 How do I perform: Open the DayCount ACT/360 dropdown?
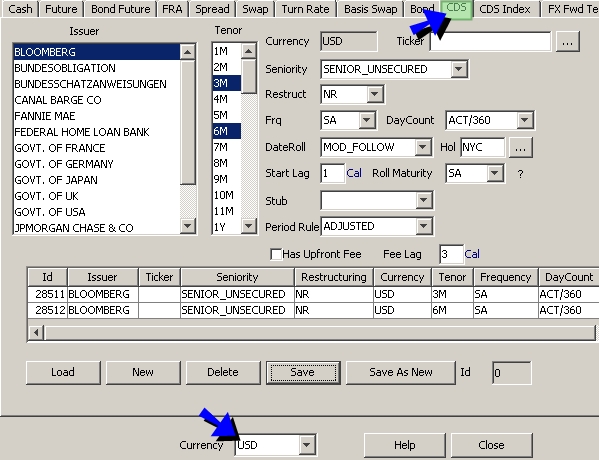[x=525, y=120]
